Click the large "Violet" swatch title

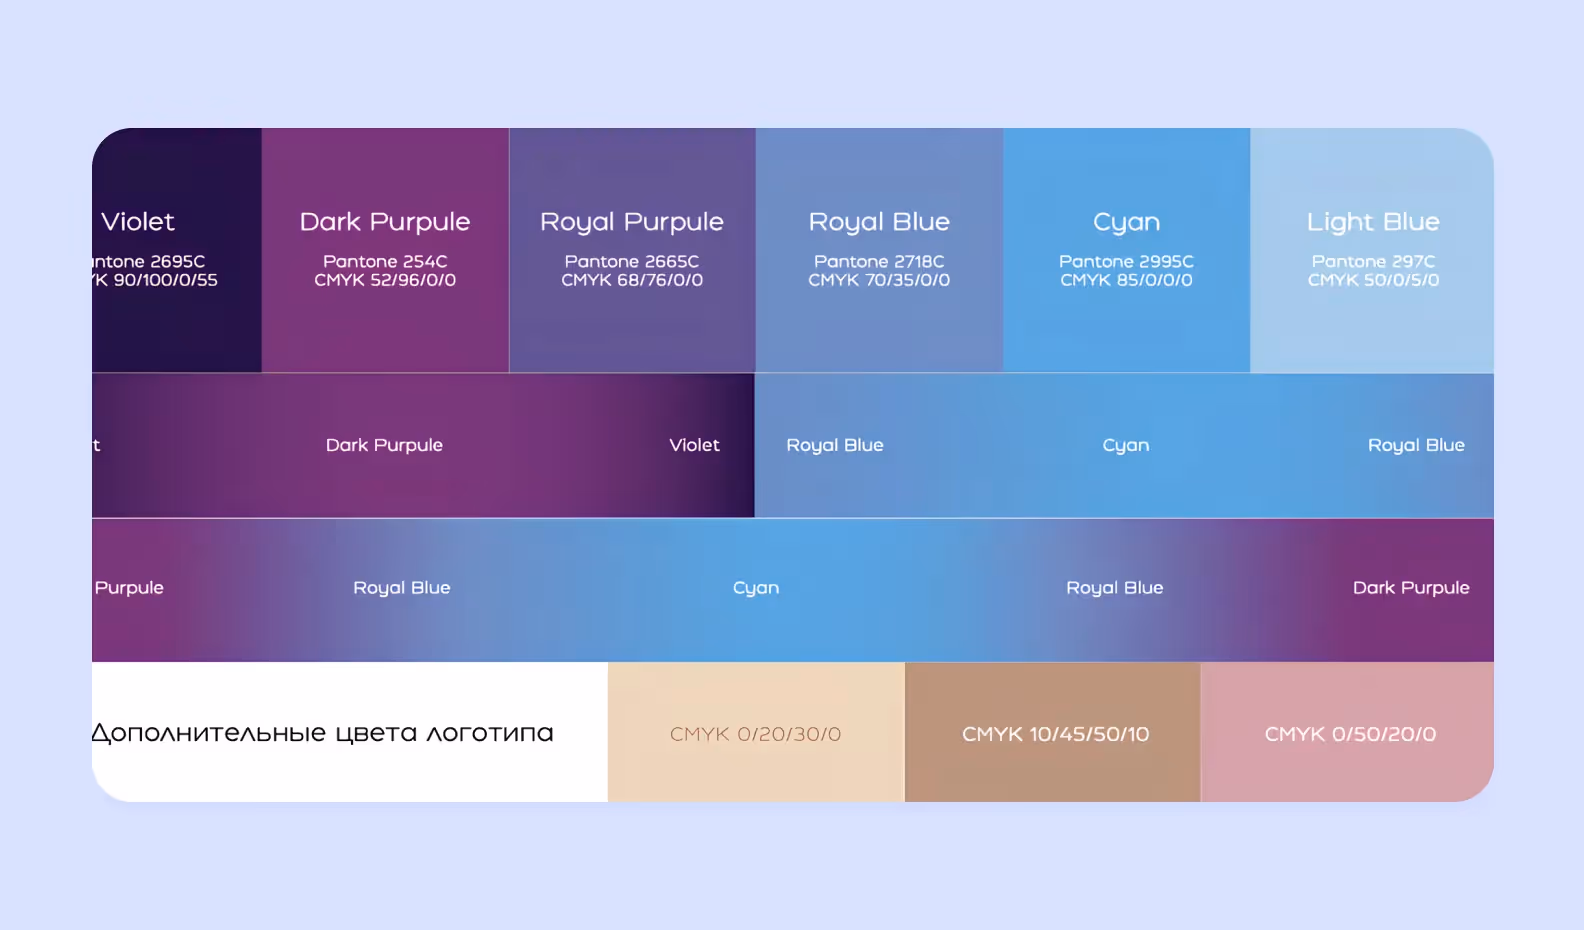click(x=138, y=221)
